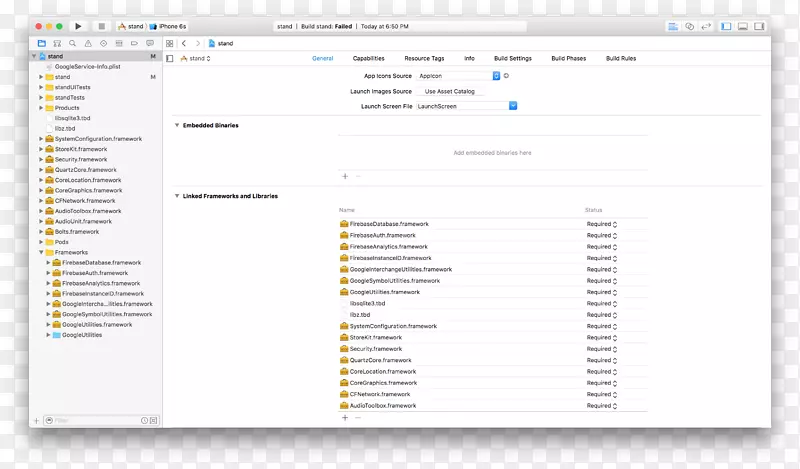Select FirebaseInstanceID.framework in navigator
The height and width of the screenshot is (469, 800).
pyautogui.click(x=103, y=293)
